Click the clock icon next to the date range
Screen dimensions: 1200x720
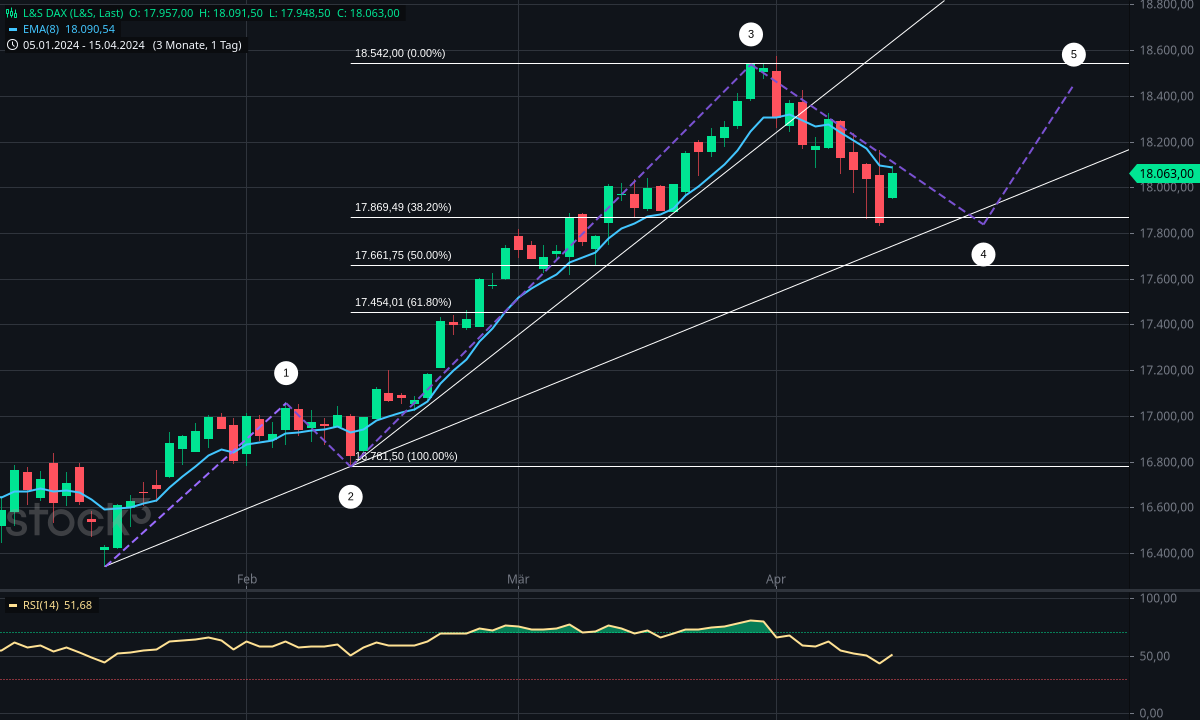[x=12, y=45]
